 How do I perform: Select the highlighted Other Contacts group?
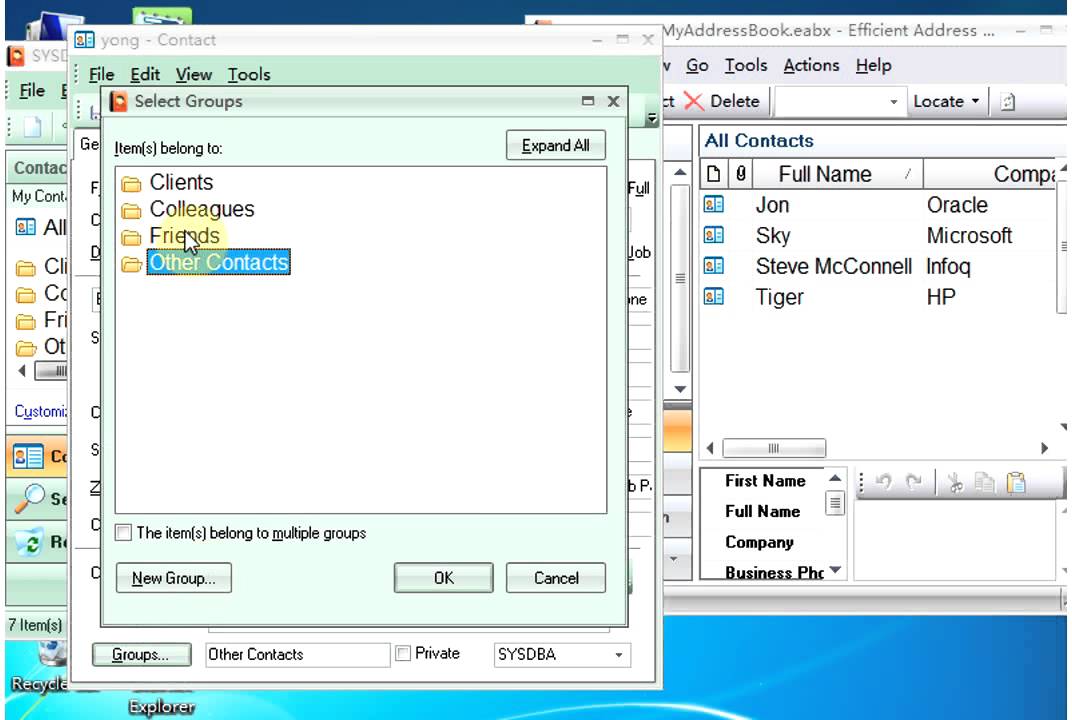pos(219,263)
